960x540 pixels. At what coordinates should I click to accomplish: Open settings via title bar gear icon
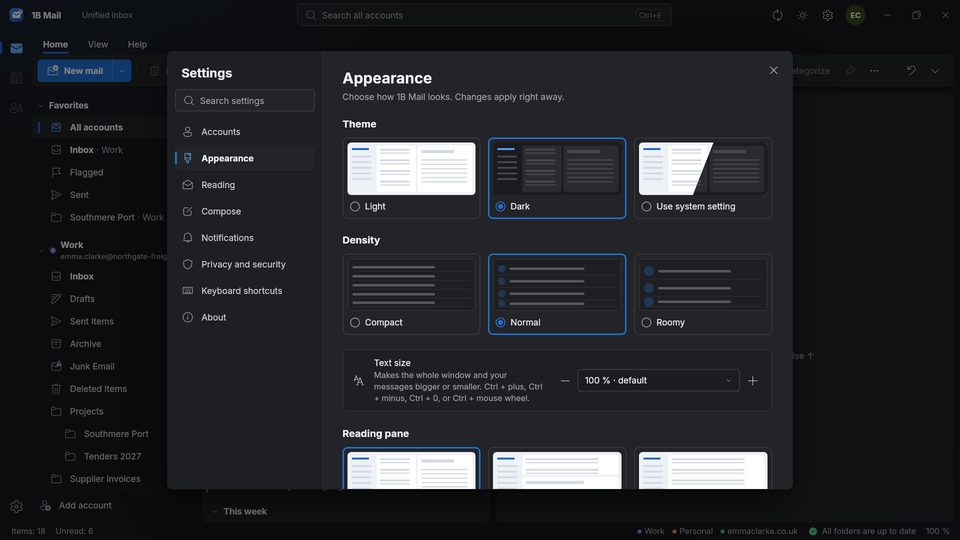click(x=827, y=15)
